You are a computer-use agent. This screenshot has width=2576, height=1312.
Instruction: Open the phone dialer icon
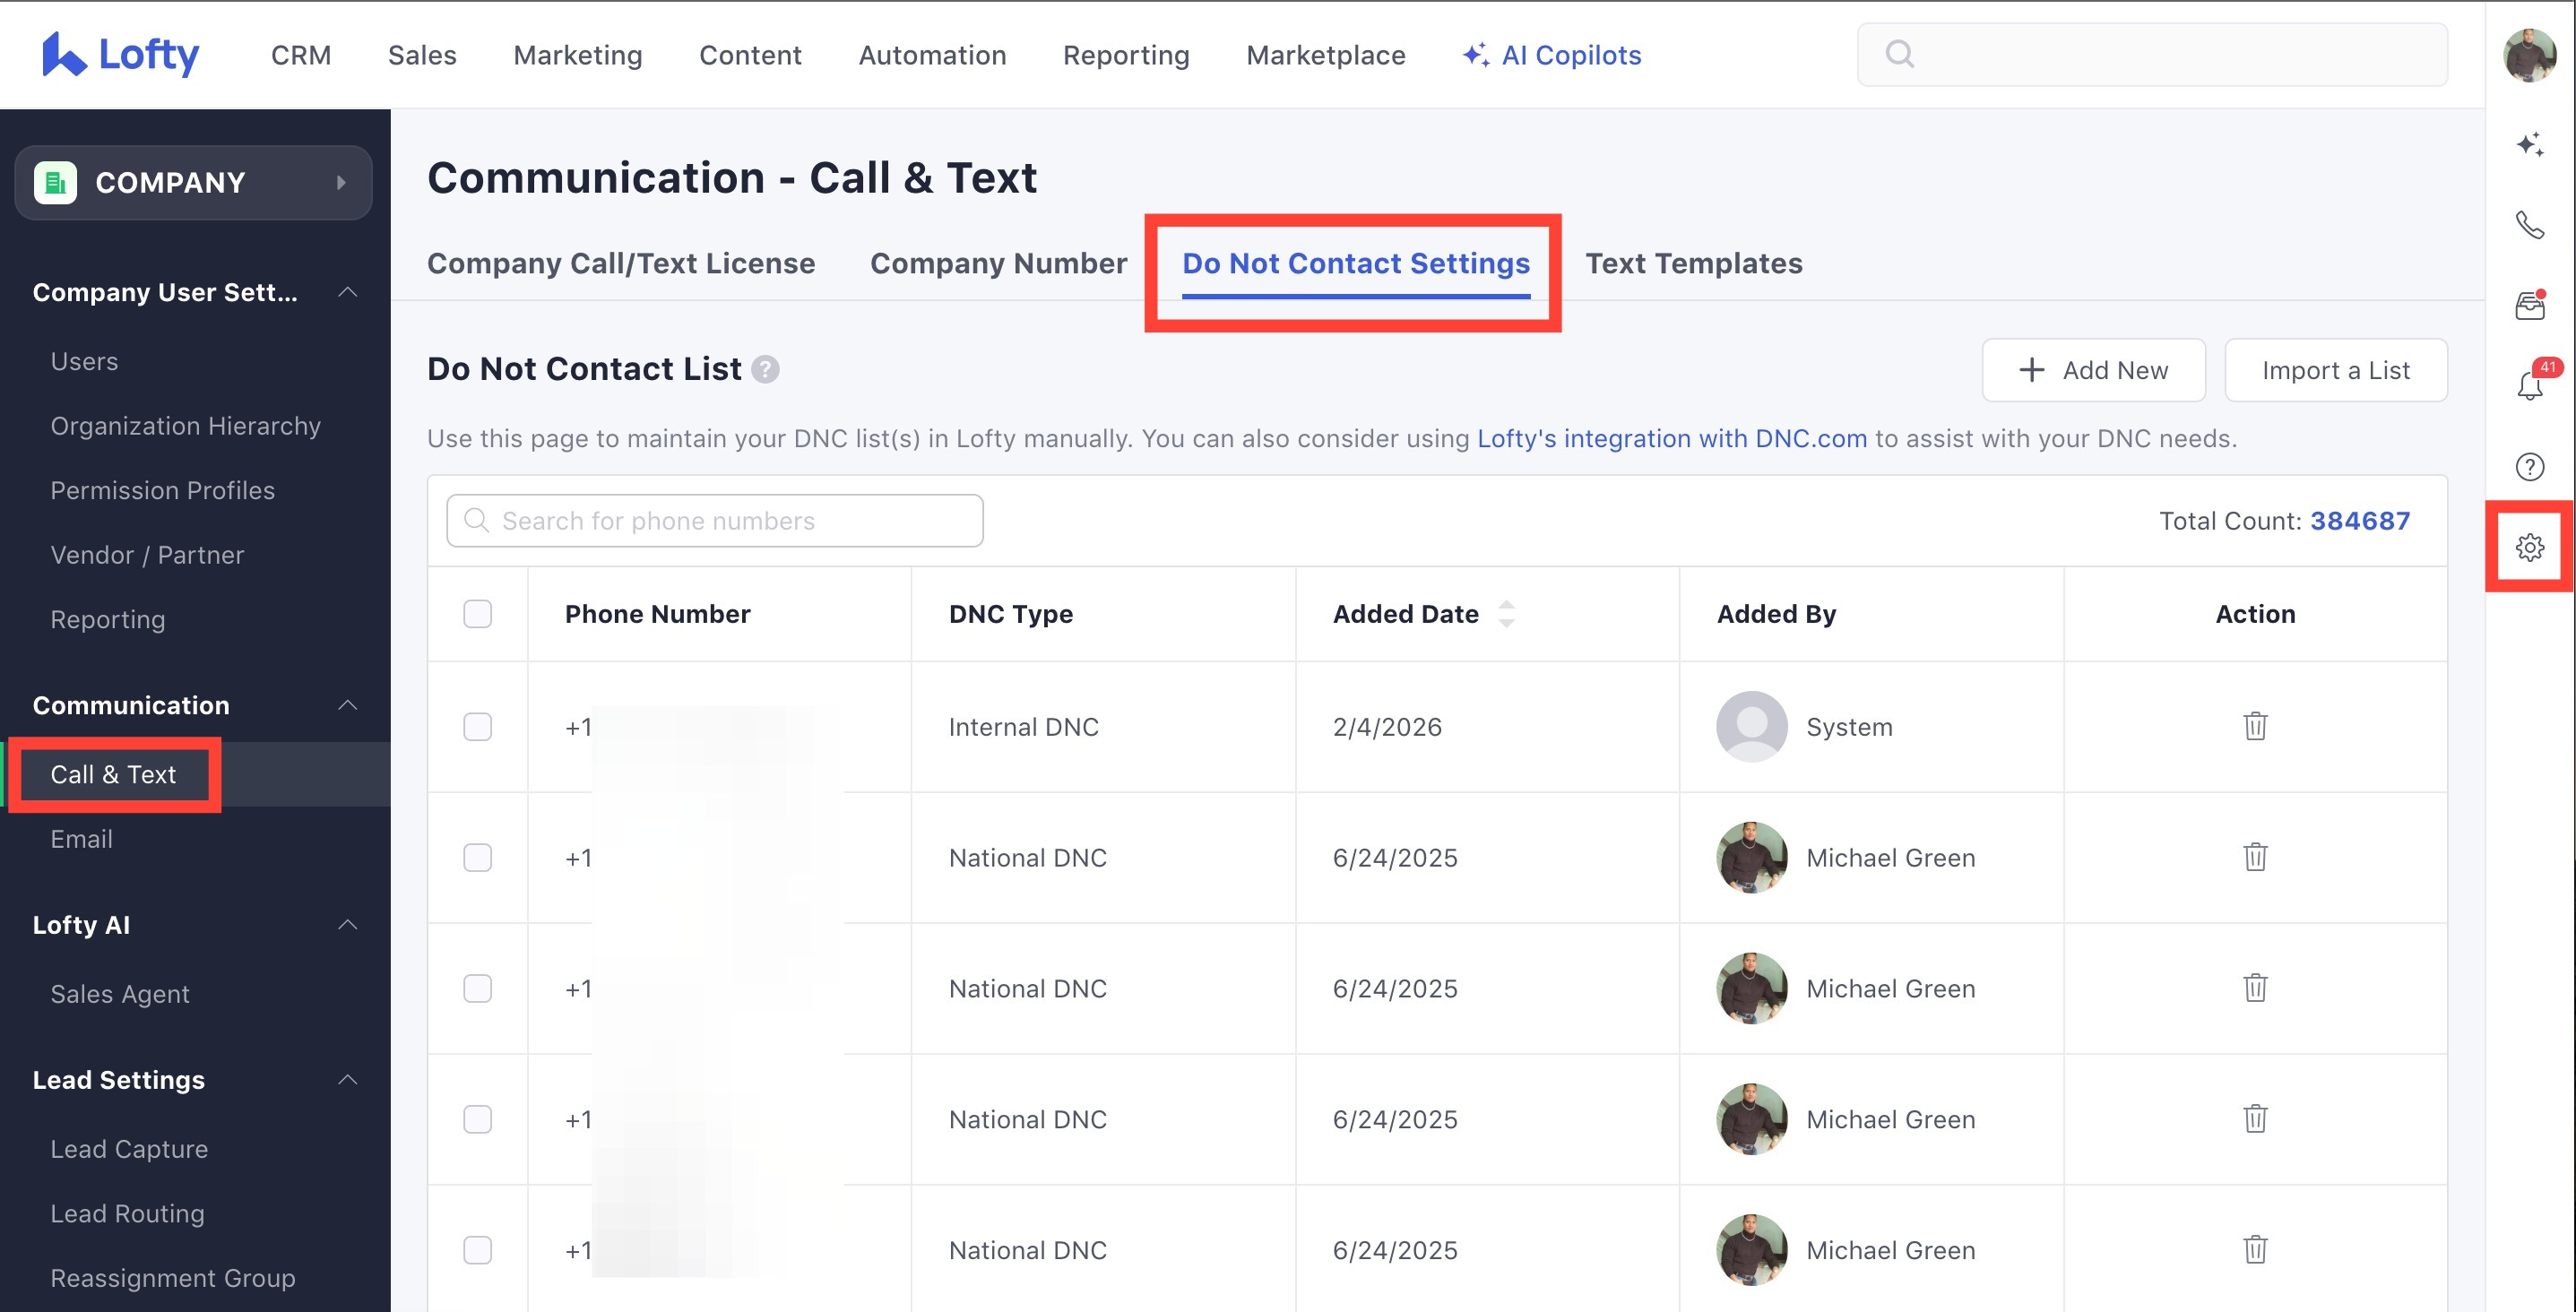tap(2530, 225)
